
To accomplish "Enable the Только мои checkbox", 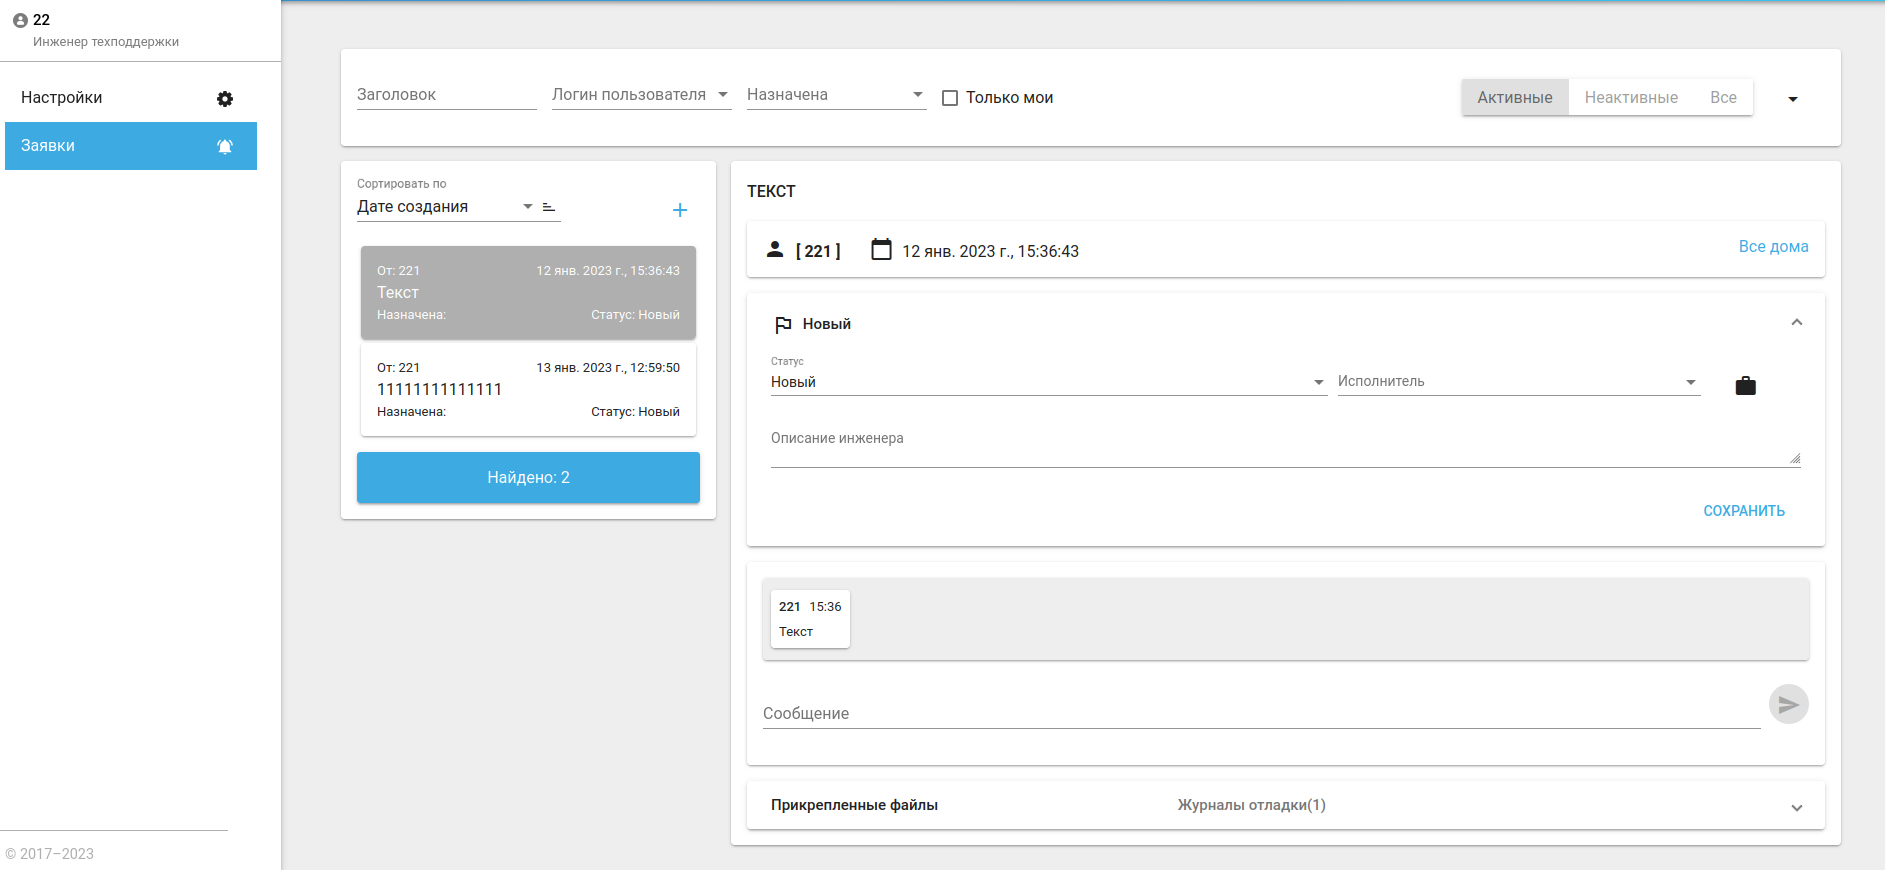I will click(x=950, y=98).
